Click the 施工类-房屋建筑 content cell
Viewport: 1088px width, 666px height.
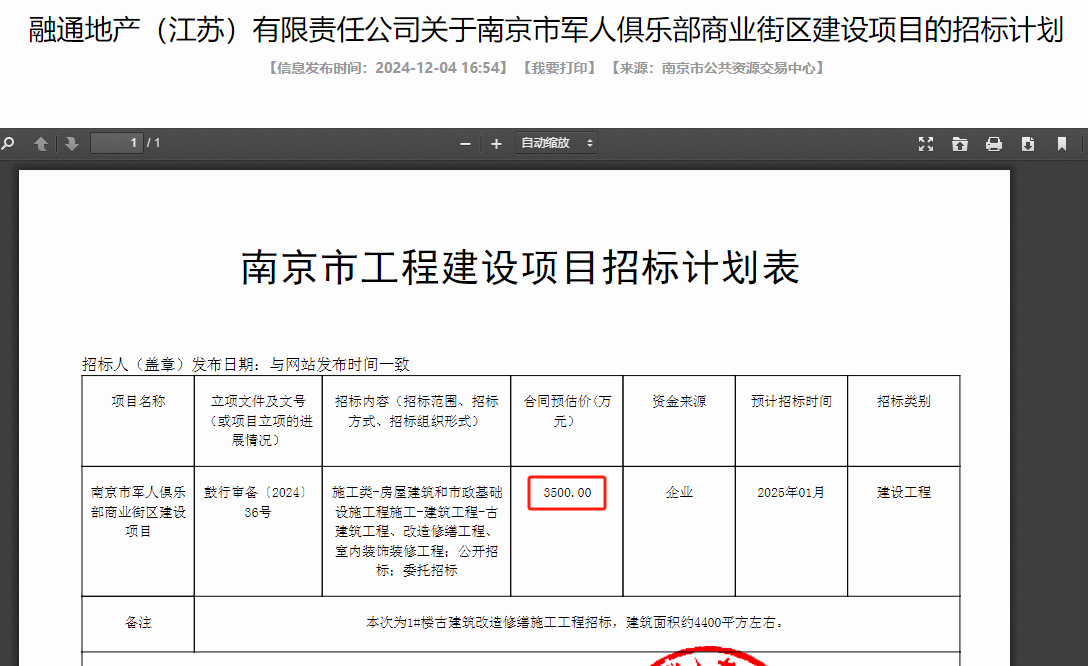click(x=416, y=531)
